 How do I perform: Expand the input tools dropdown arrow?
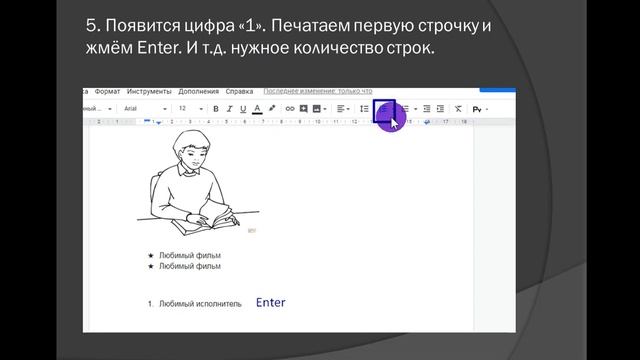coord(487,109)
